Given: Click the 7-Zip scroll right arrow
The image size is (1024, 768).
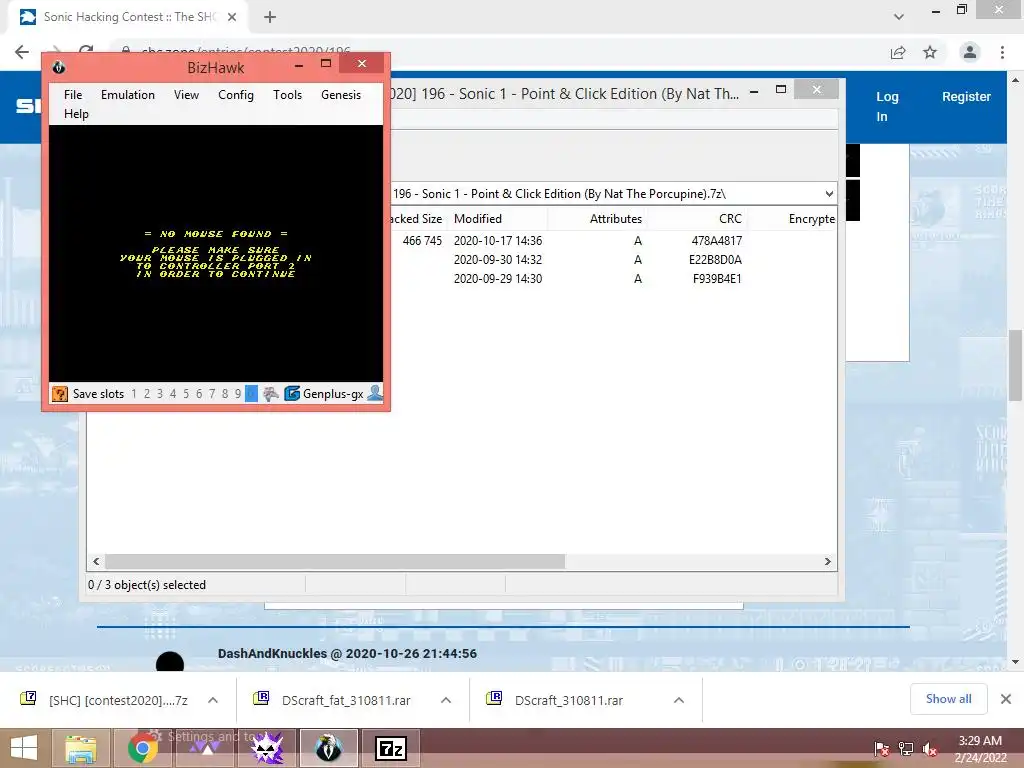Looking at the screenshot, I should [827, 562].
